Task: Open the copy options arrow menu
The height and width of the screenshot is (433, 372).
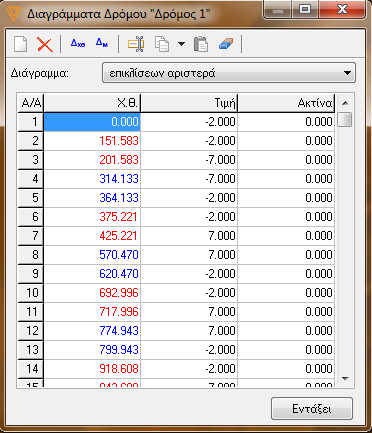Action: [181, 44]
